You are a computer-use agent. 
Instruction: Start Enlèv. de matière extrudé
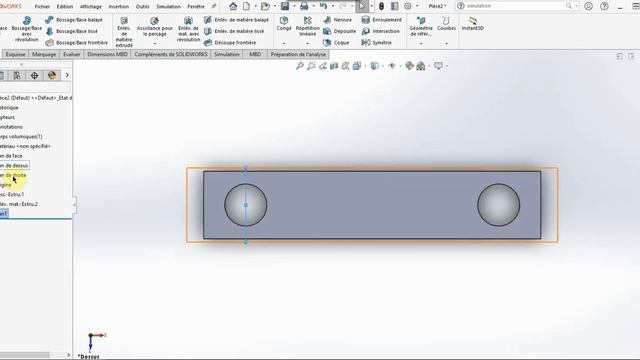(124, 32)
